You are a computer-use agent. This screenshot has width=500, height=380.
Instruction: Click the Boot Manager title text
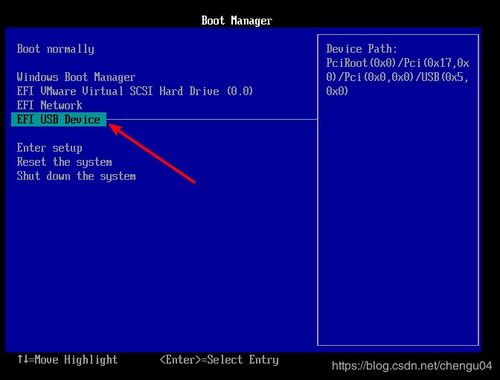pos(237,21)
